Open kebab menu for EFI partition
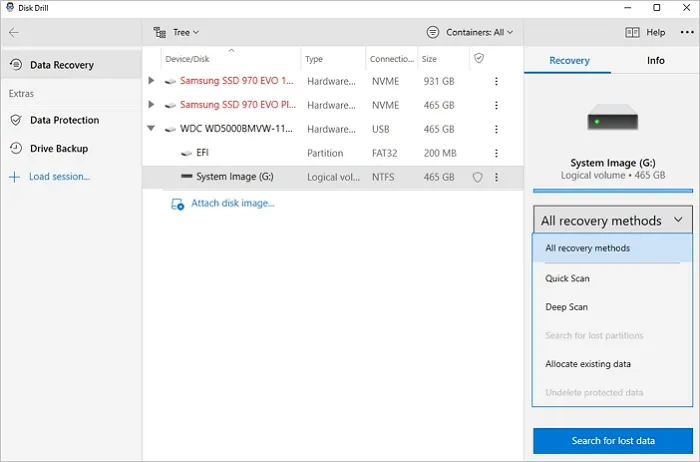 point(497,153)
